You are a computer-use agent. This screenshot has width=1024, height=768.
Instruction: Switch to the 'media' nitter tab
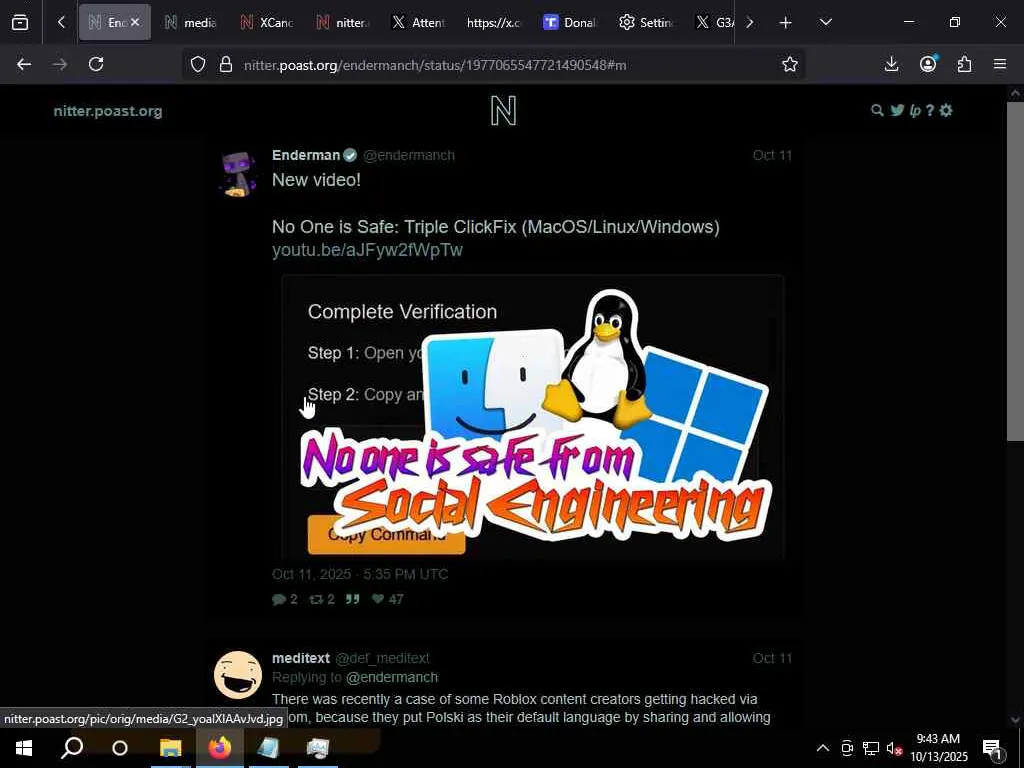pyautogui.click(x=190, y=22)
